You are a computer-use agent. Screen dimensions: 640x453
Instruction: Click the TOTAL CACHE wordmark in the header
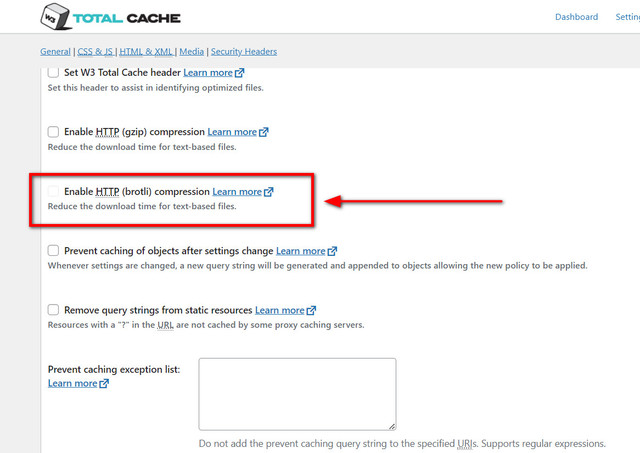pos(127,18)
